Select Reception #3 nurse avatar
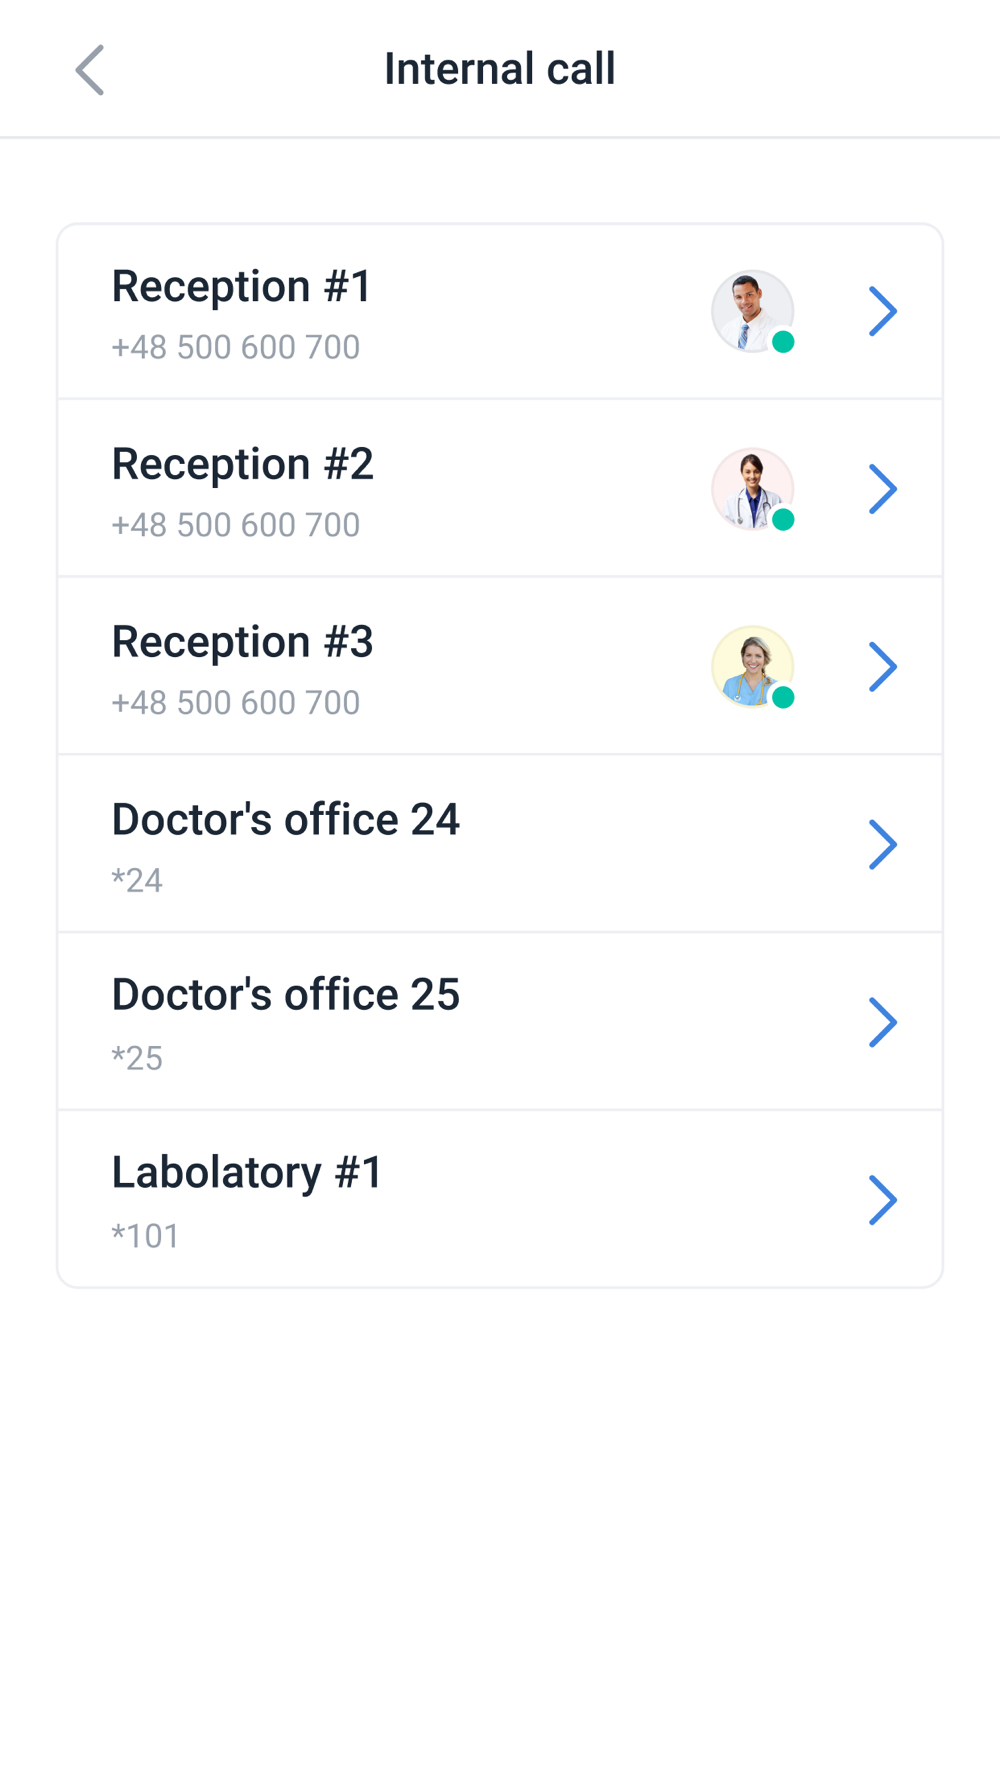Screen dimensions: 1000x1778 pyautogui.click(x=752, y=667)
